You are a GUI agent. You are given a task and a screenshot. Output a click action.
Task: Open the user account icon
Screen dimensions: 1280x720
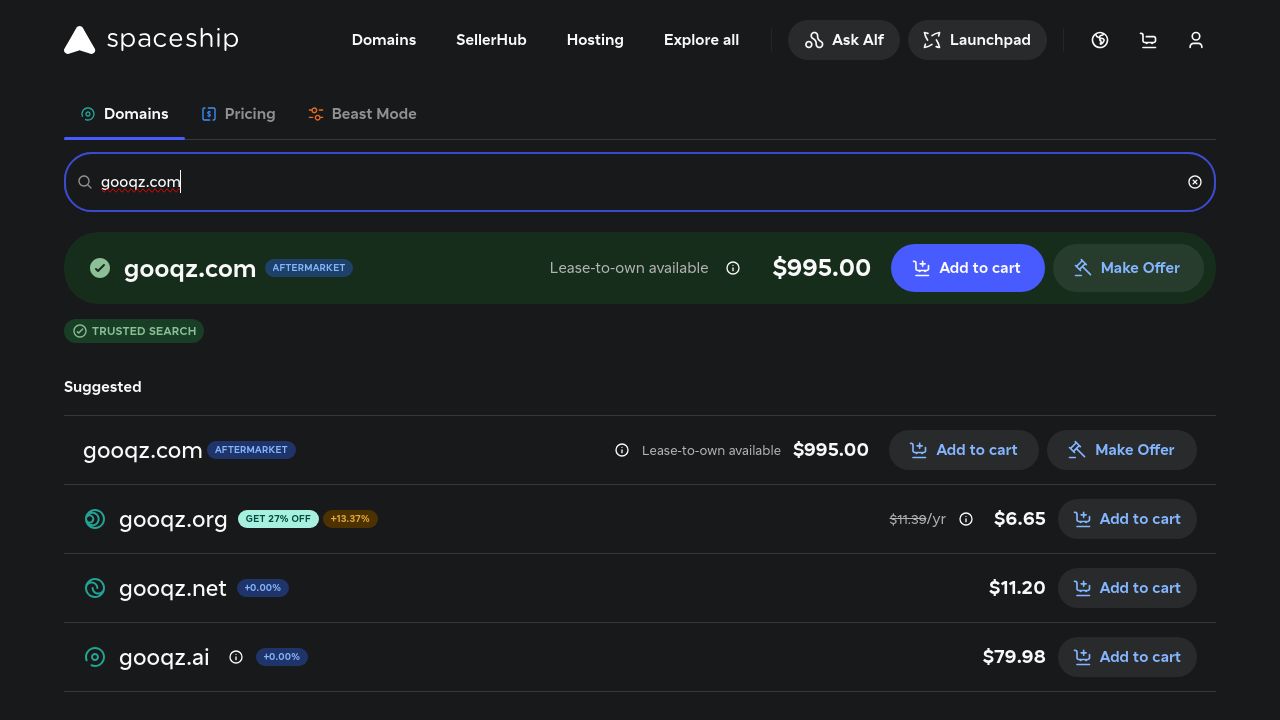tap(1196, 40)
